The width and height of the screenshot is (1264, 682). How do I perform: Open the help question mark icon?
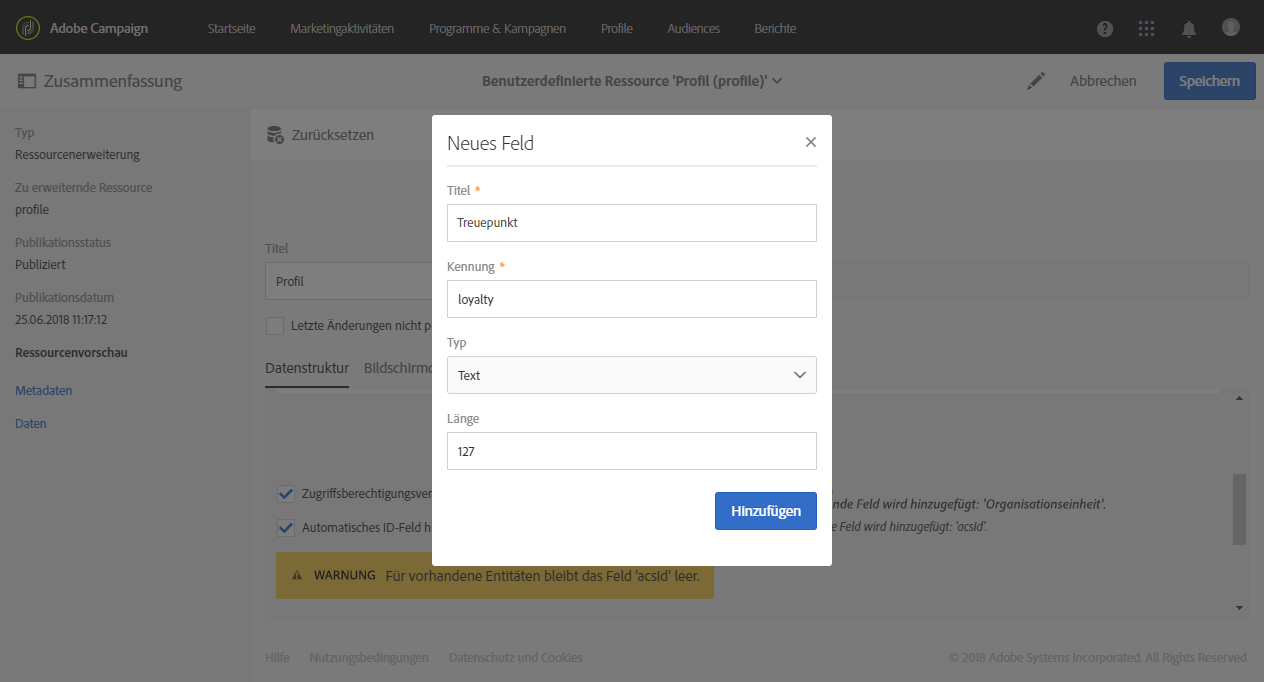click(x=1105, y=28)
